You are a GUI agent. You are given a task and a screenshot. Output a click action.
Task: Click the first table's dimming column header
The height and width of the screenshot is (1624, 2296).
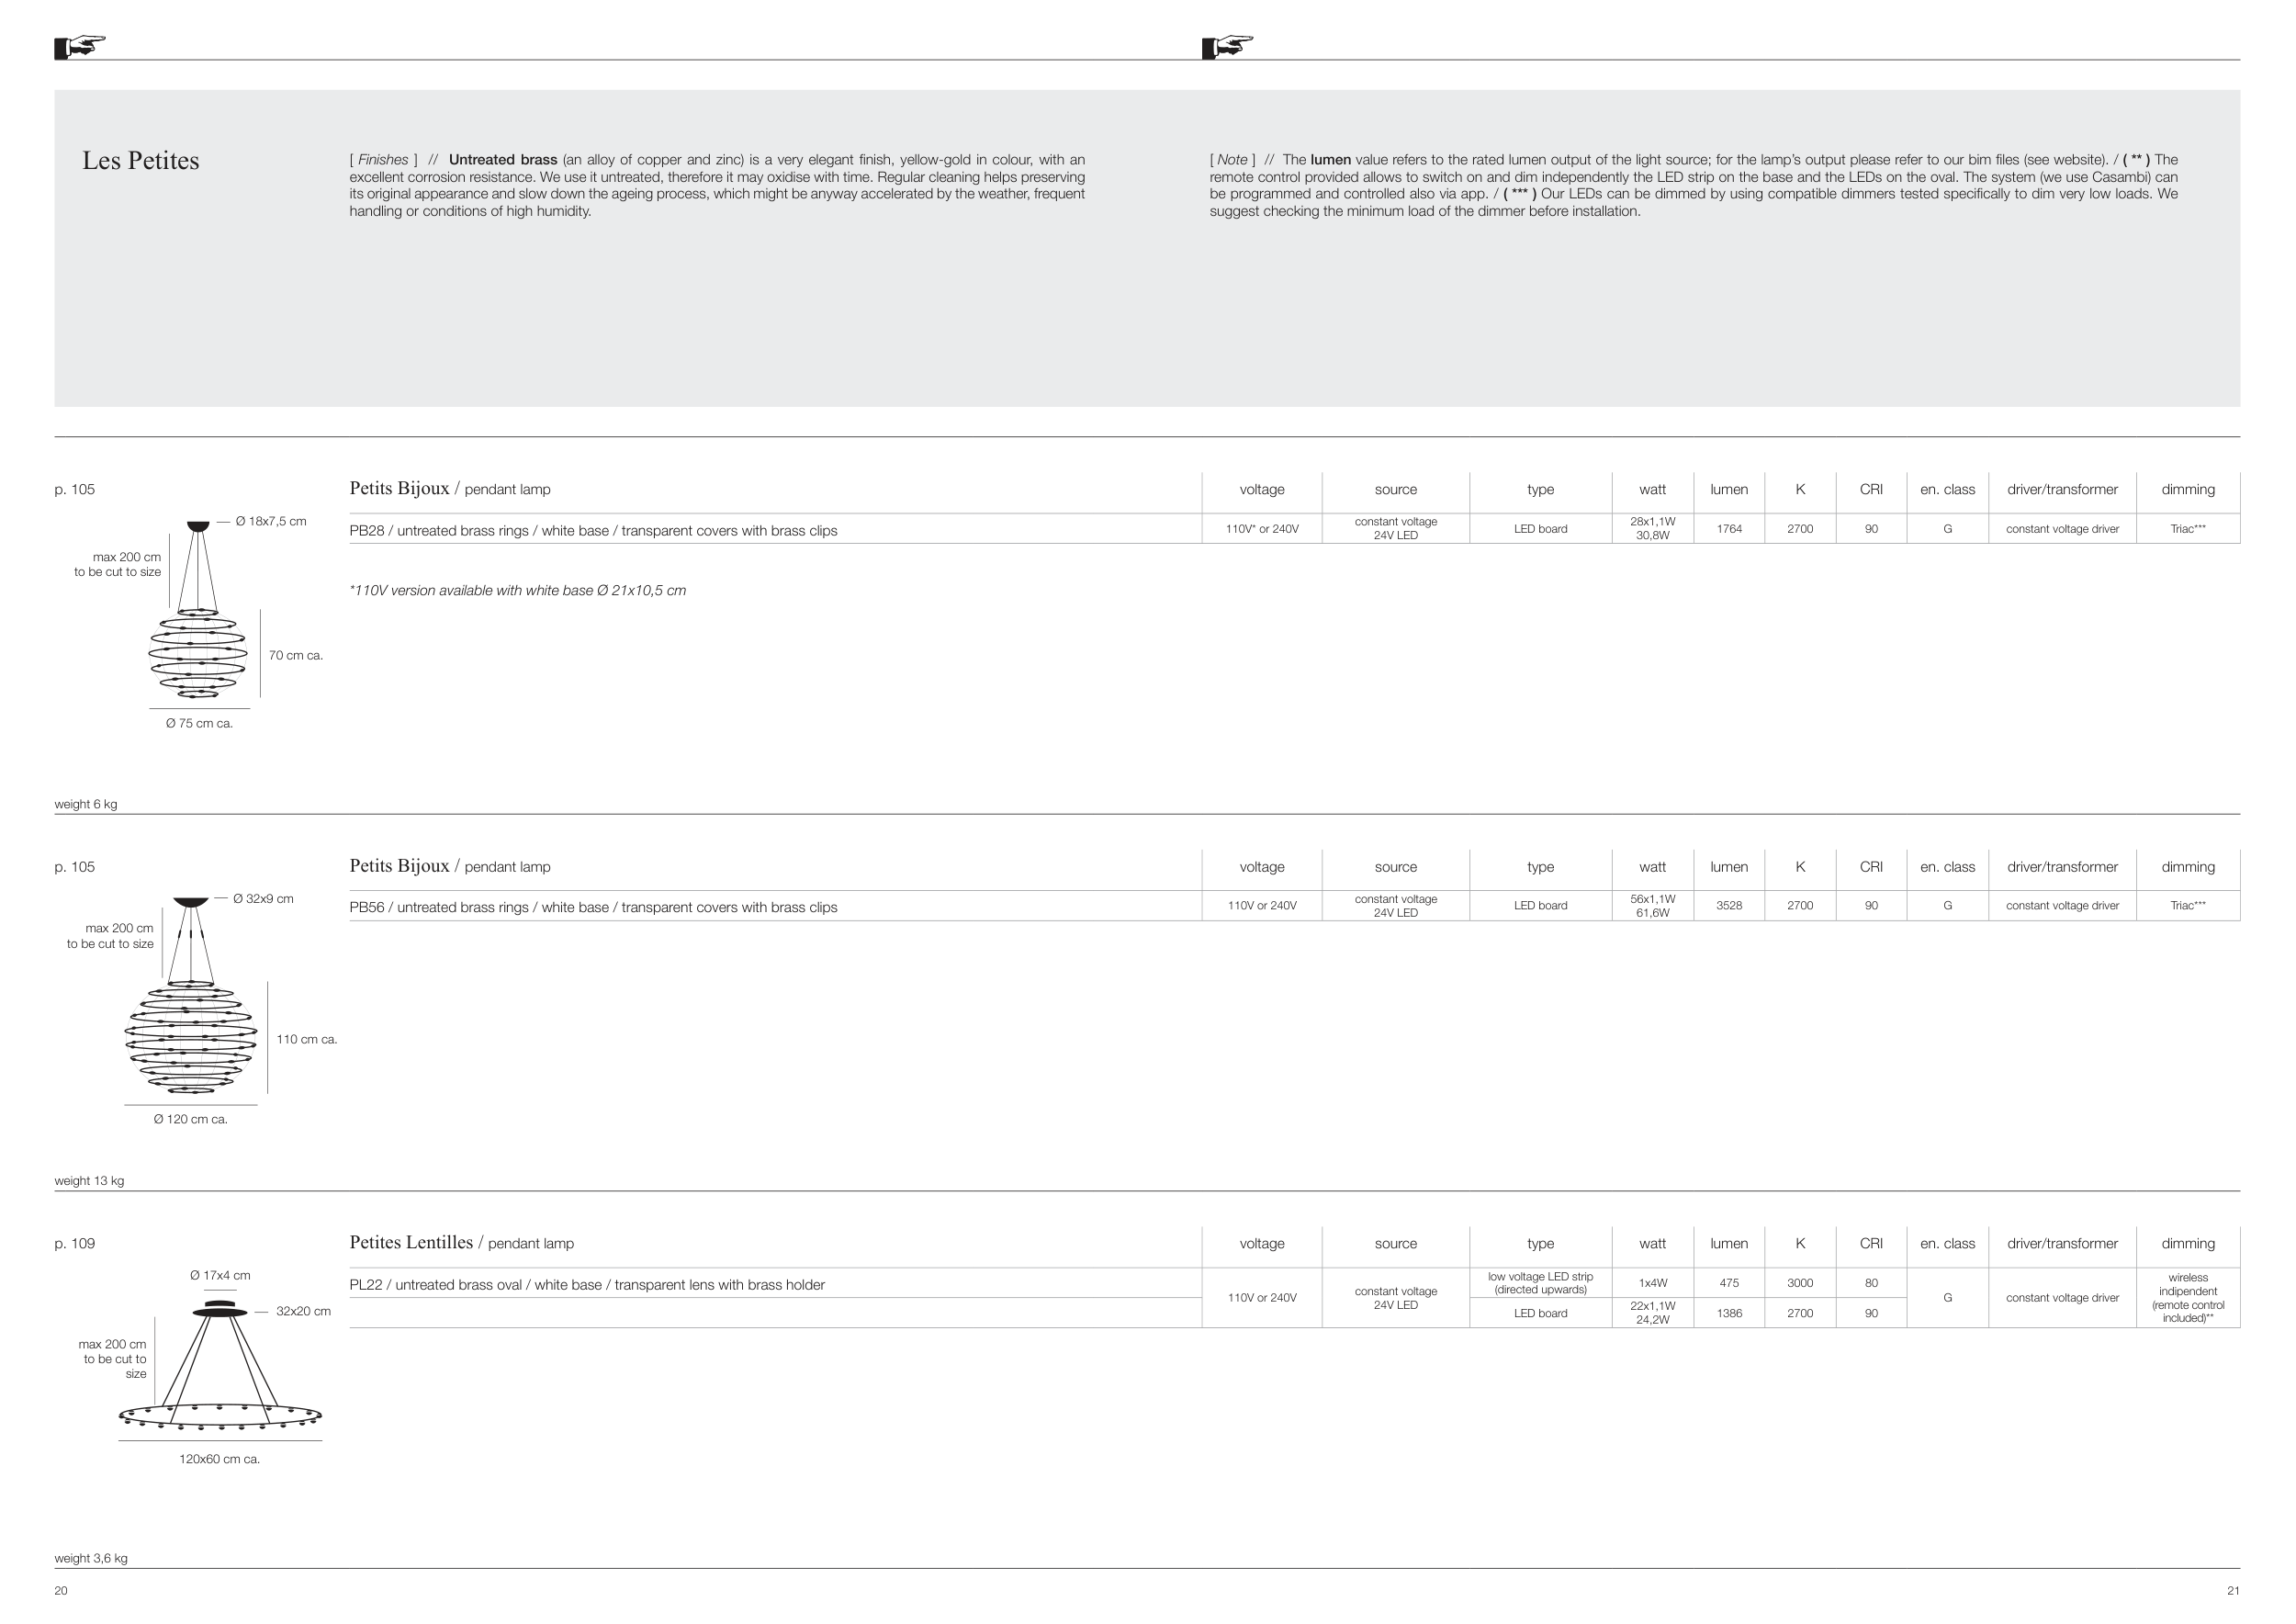point(2187,490)
